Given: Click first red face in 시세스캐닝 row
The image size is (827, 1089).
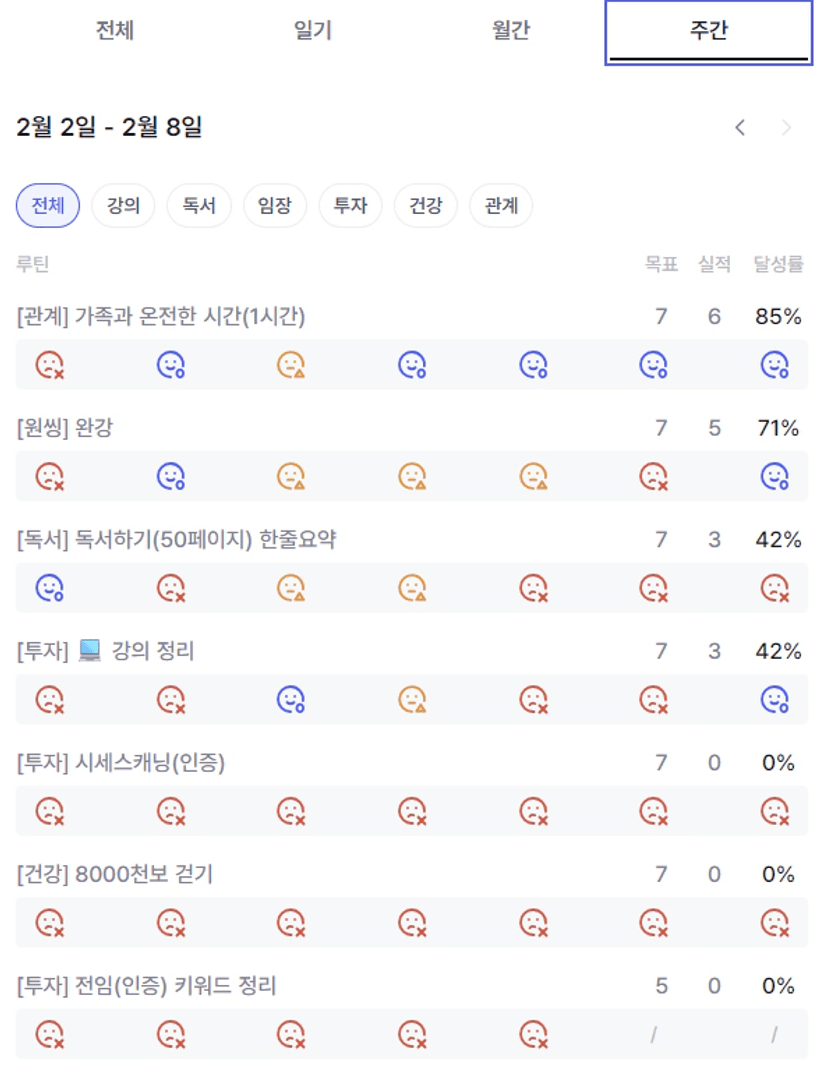Looking at the screenshot, I should pyautogui.click(x=49, y=811).
